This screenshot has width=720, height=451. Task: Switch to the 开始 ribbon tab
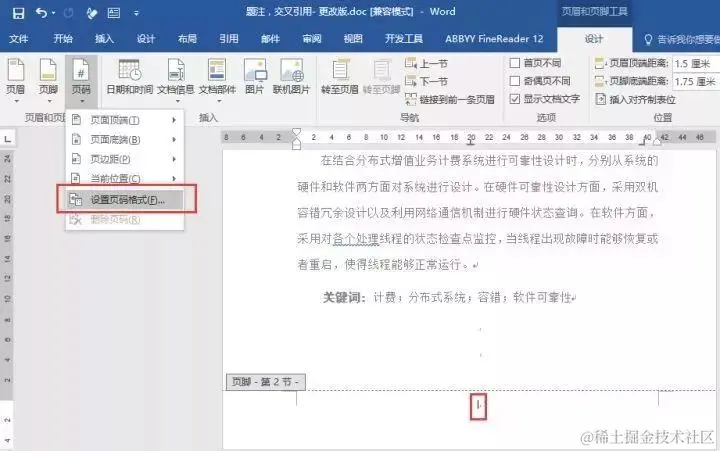click(63, 39)
